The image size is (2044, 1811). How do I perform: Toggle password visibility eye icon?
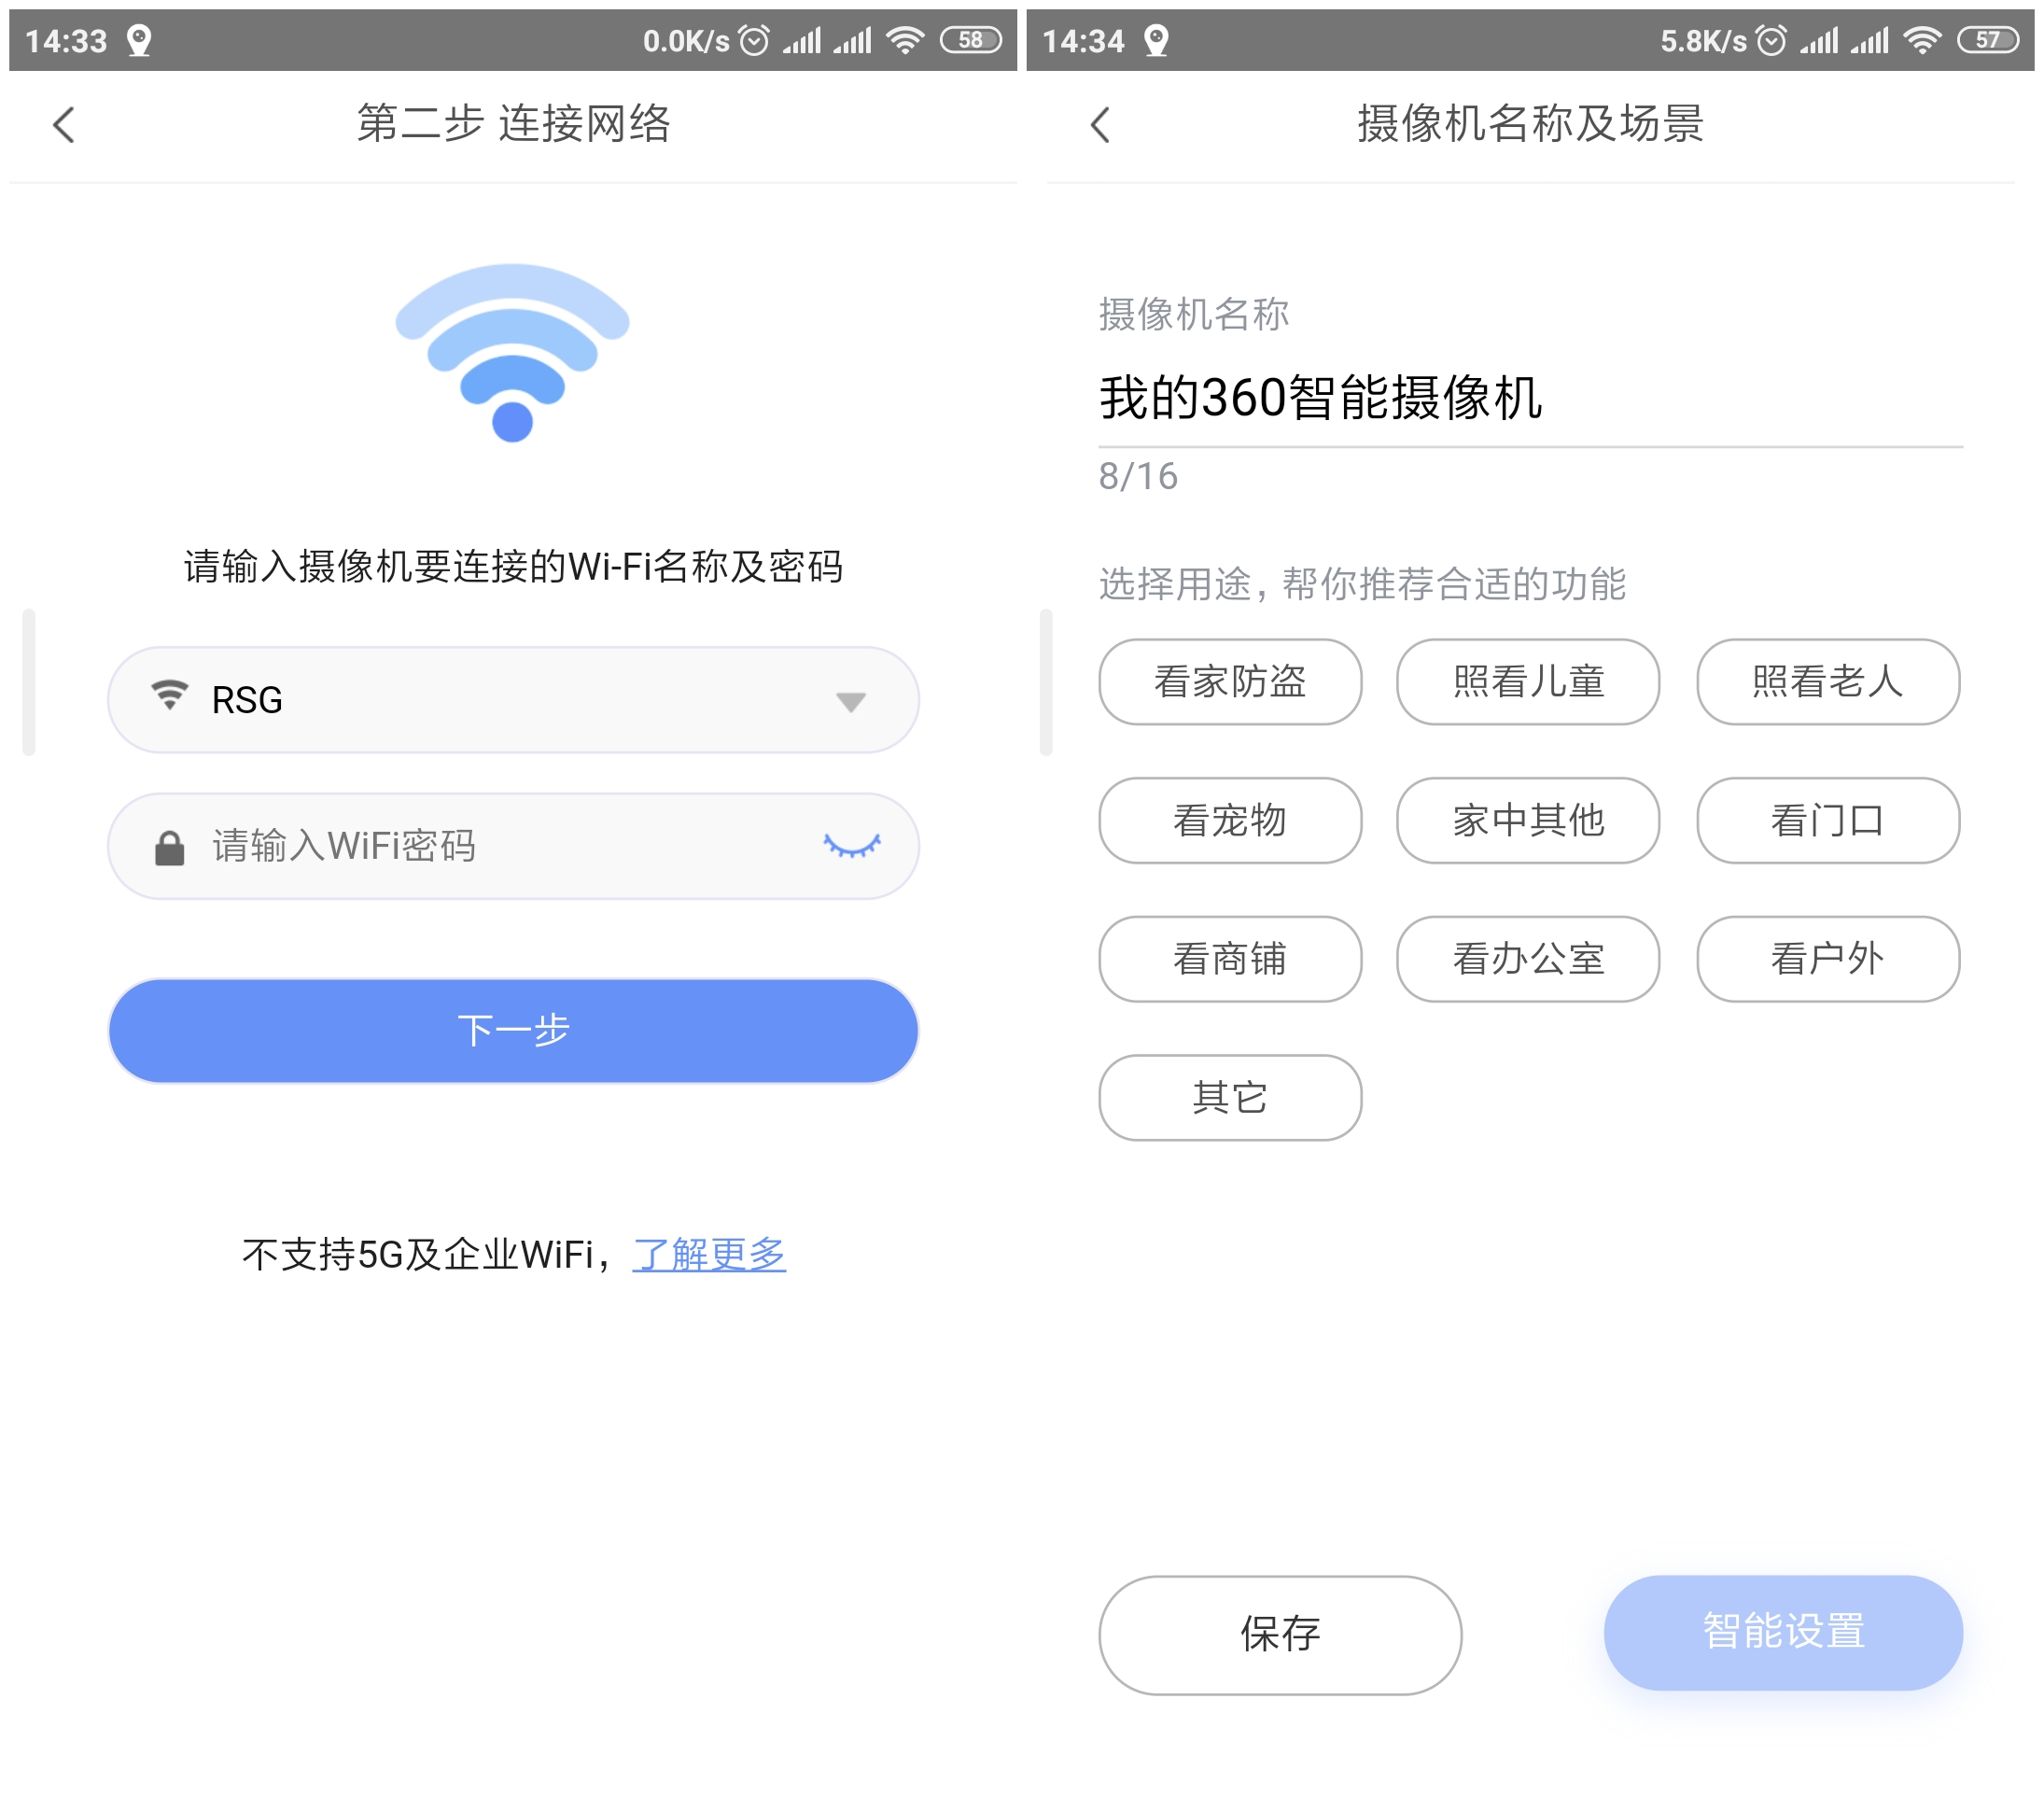click(852, 846)
